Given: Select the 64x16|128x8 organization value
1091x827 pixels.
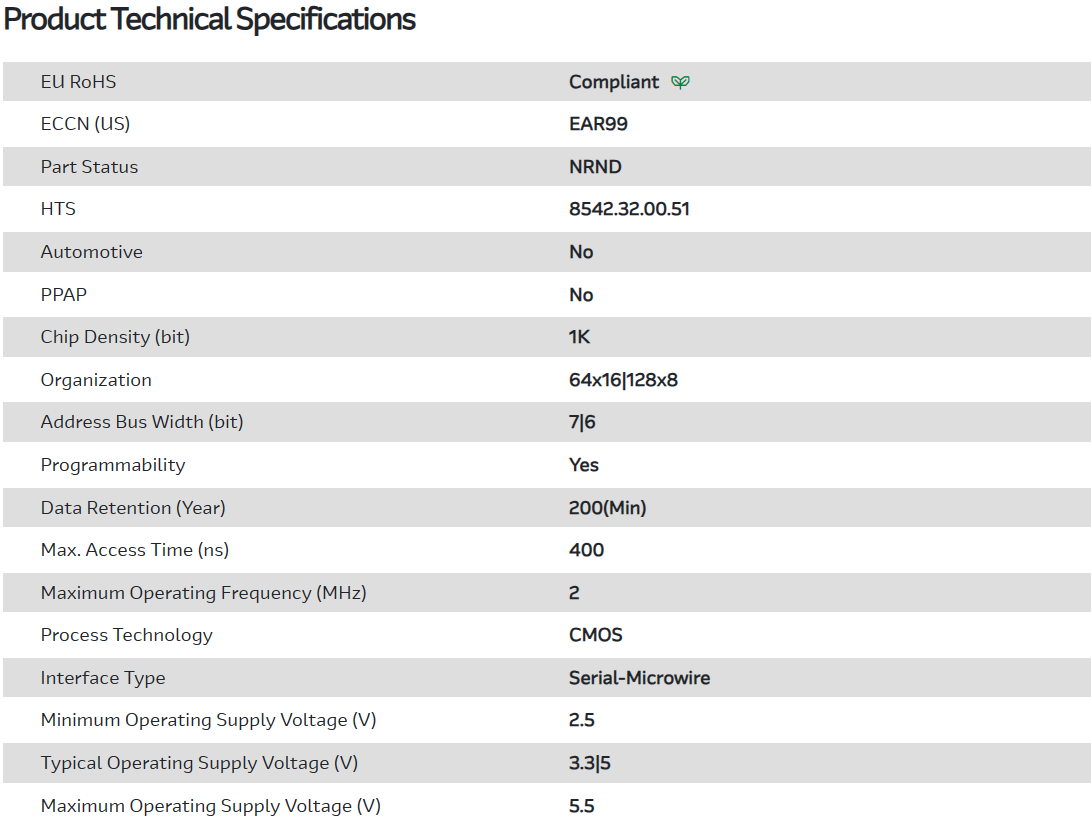Looking at the screenshot, I should pos(623,380).
